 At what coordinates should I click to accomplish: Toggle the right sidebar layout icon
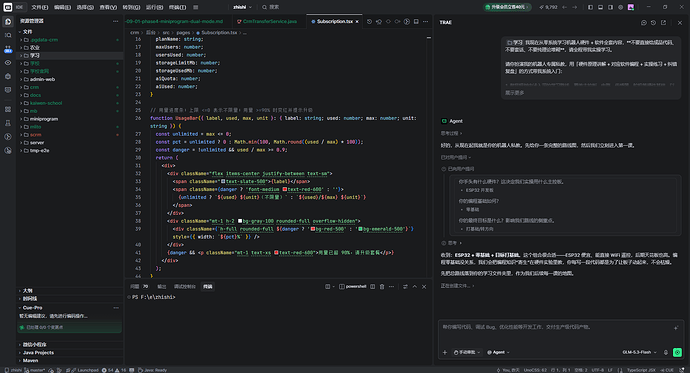(610, 7)
